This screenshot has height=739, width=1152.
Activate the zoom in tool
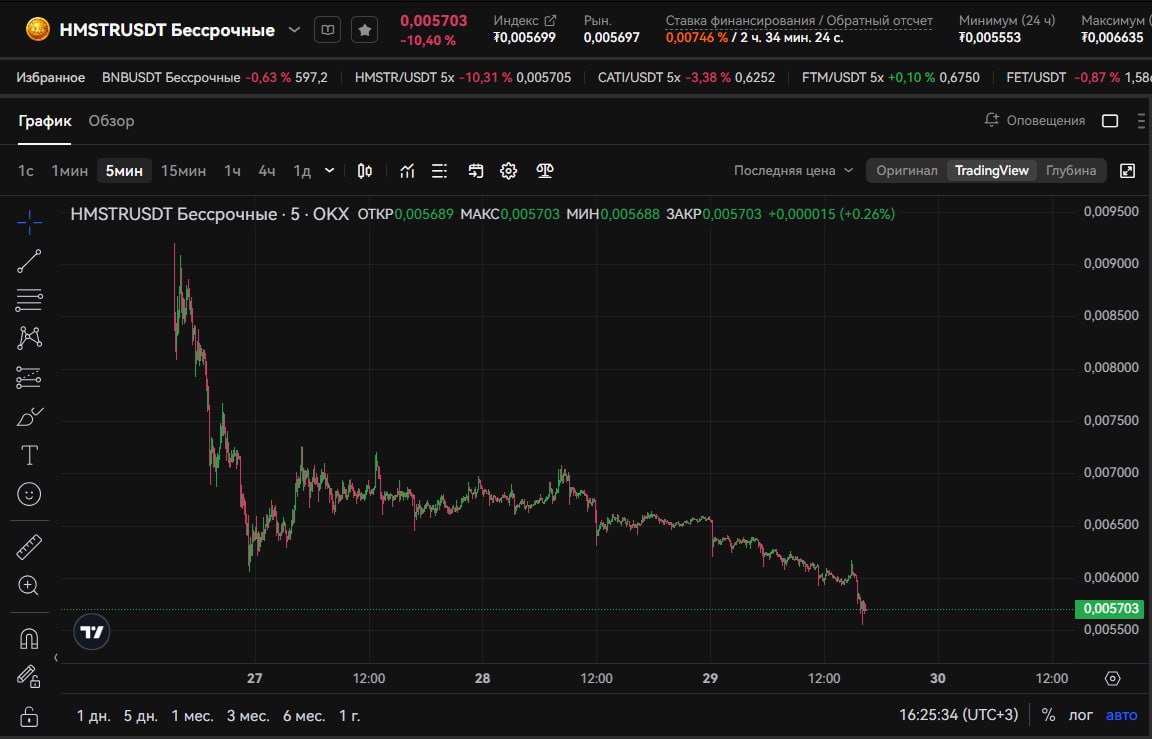pos(29,585)
